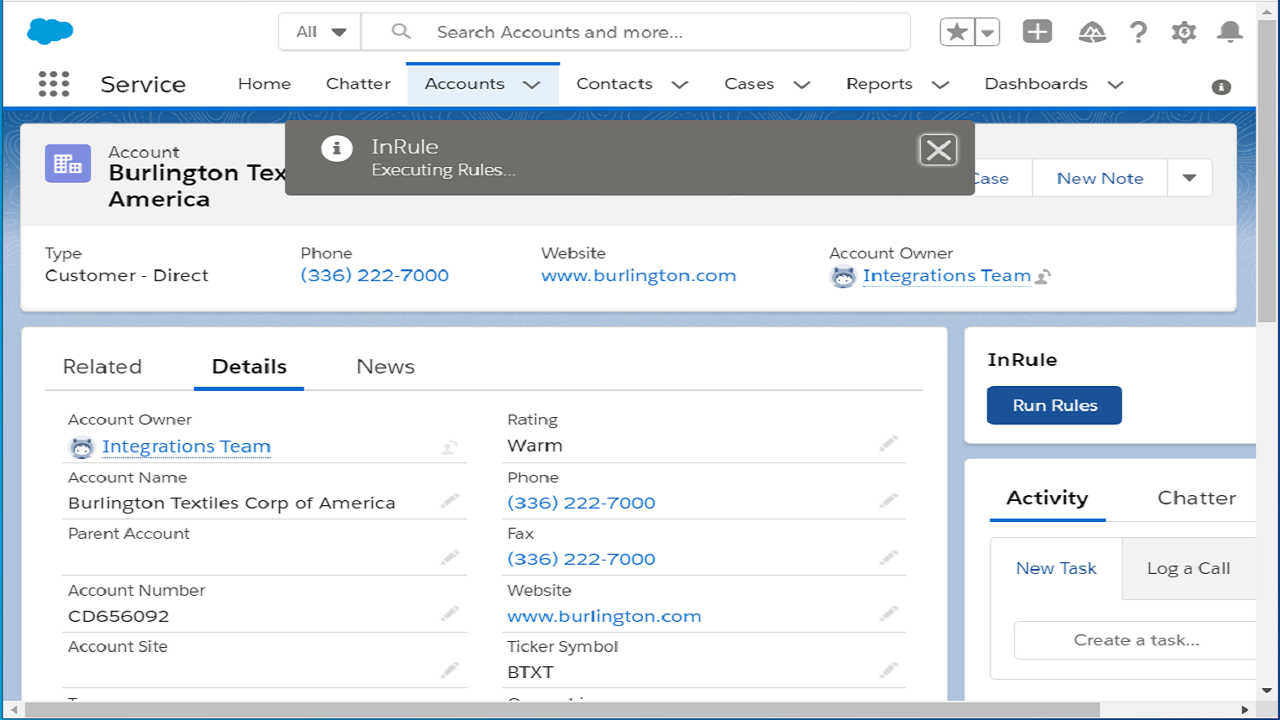Open the Contacts navigation tab
This screenshot has width=1280, height=720.
pos(614,84)
